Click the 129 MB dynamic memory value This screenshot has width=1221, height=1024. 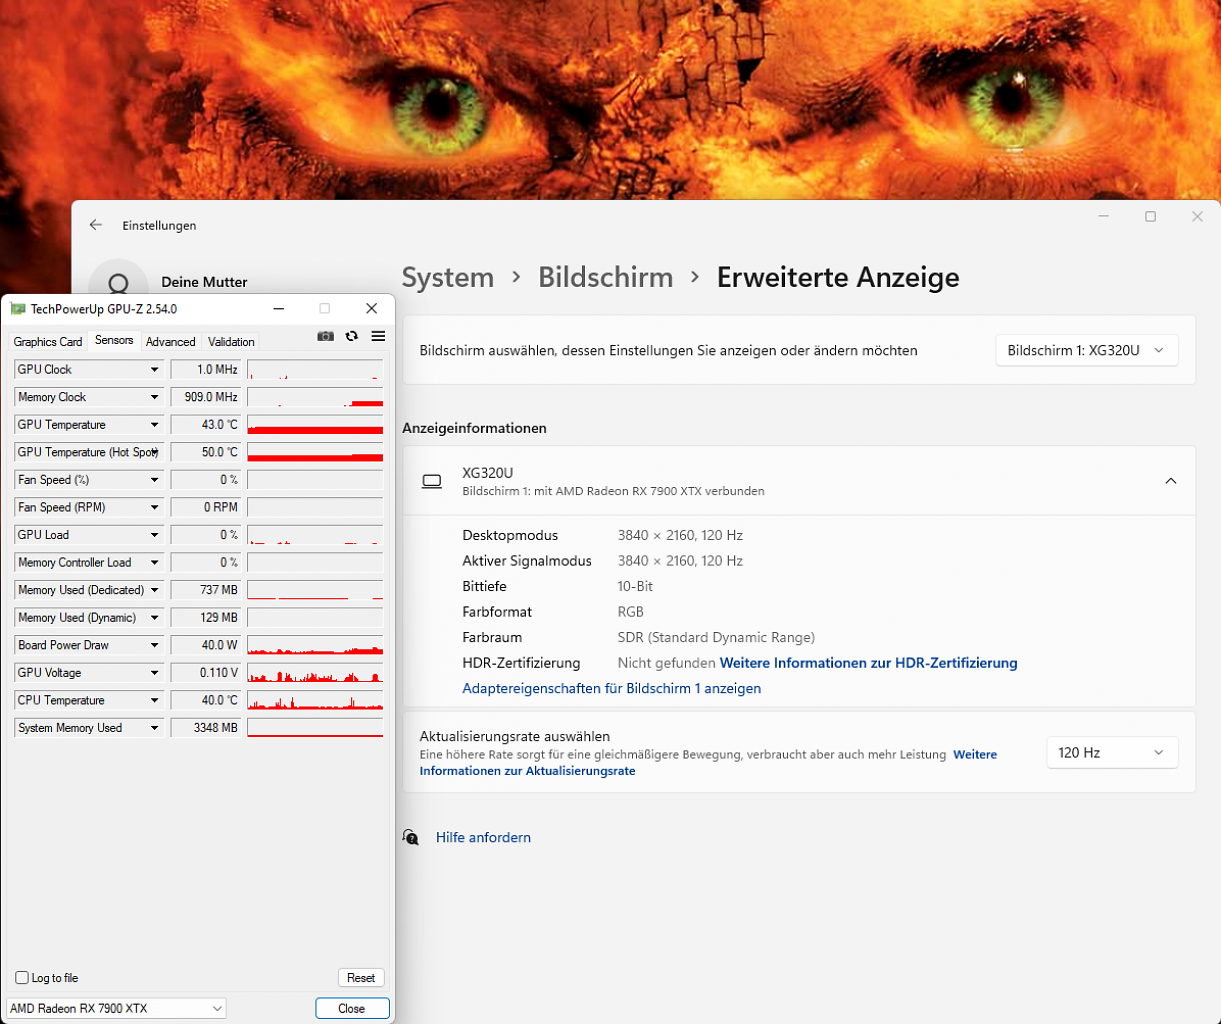click(x=207, y=617)
